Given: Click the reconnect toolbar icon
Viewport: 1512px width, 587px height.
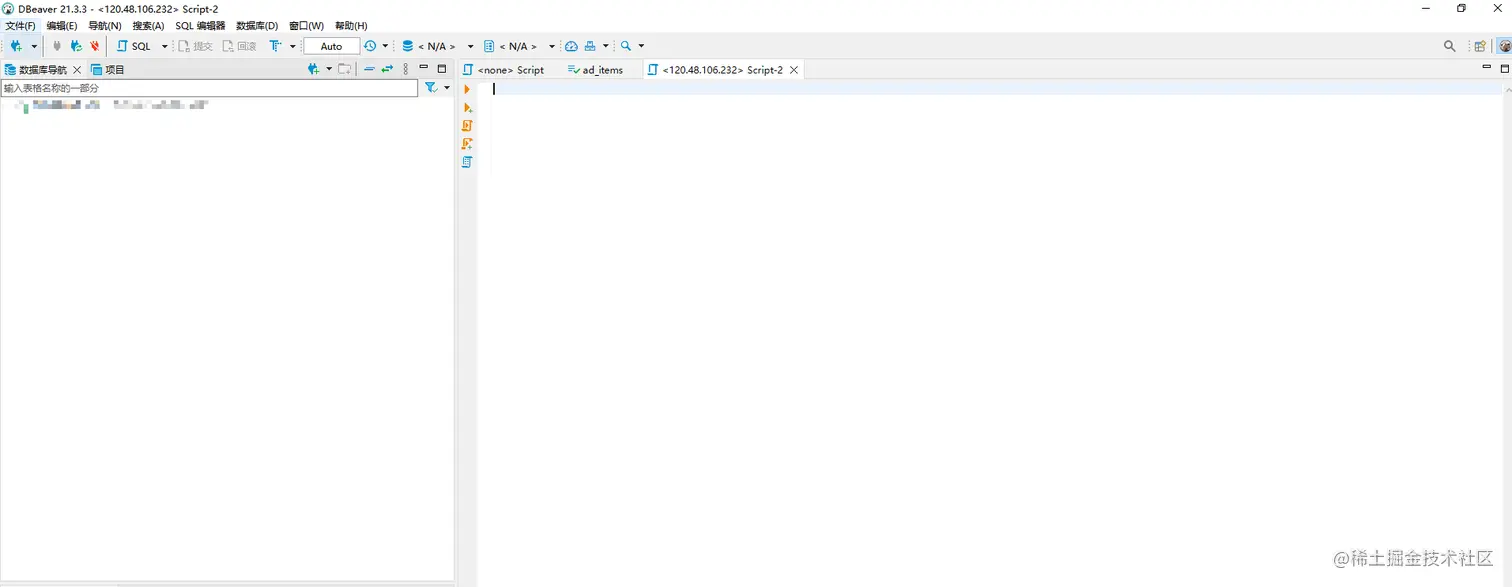Looking at the screenshot, I should (x=76, y=46).
